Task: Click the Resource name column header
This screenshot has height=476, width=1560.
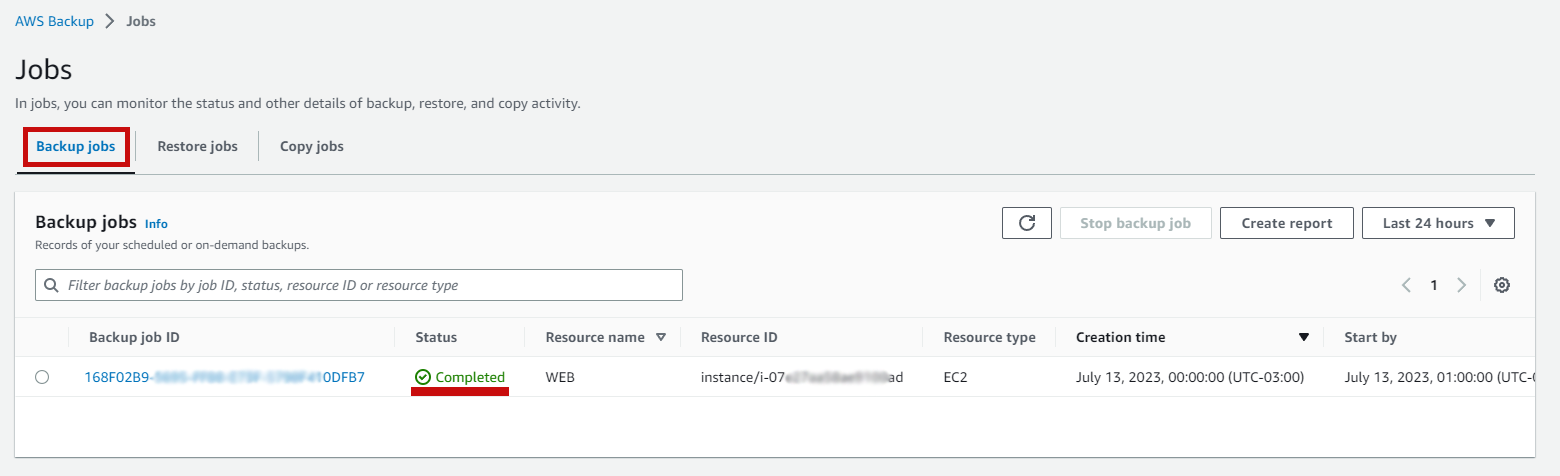Action: pyautogui.click(x=595, y=337)
